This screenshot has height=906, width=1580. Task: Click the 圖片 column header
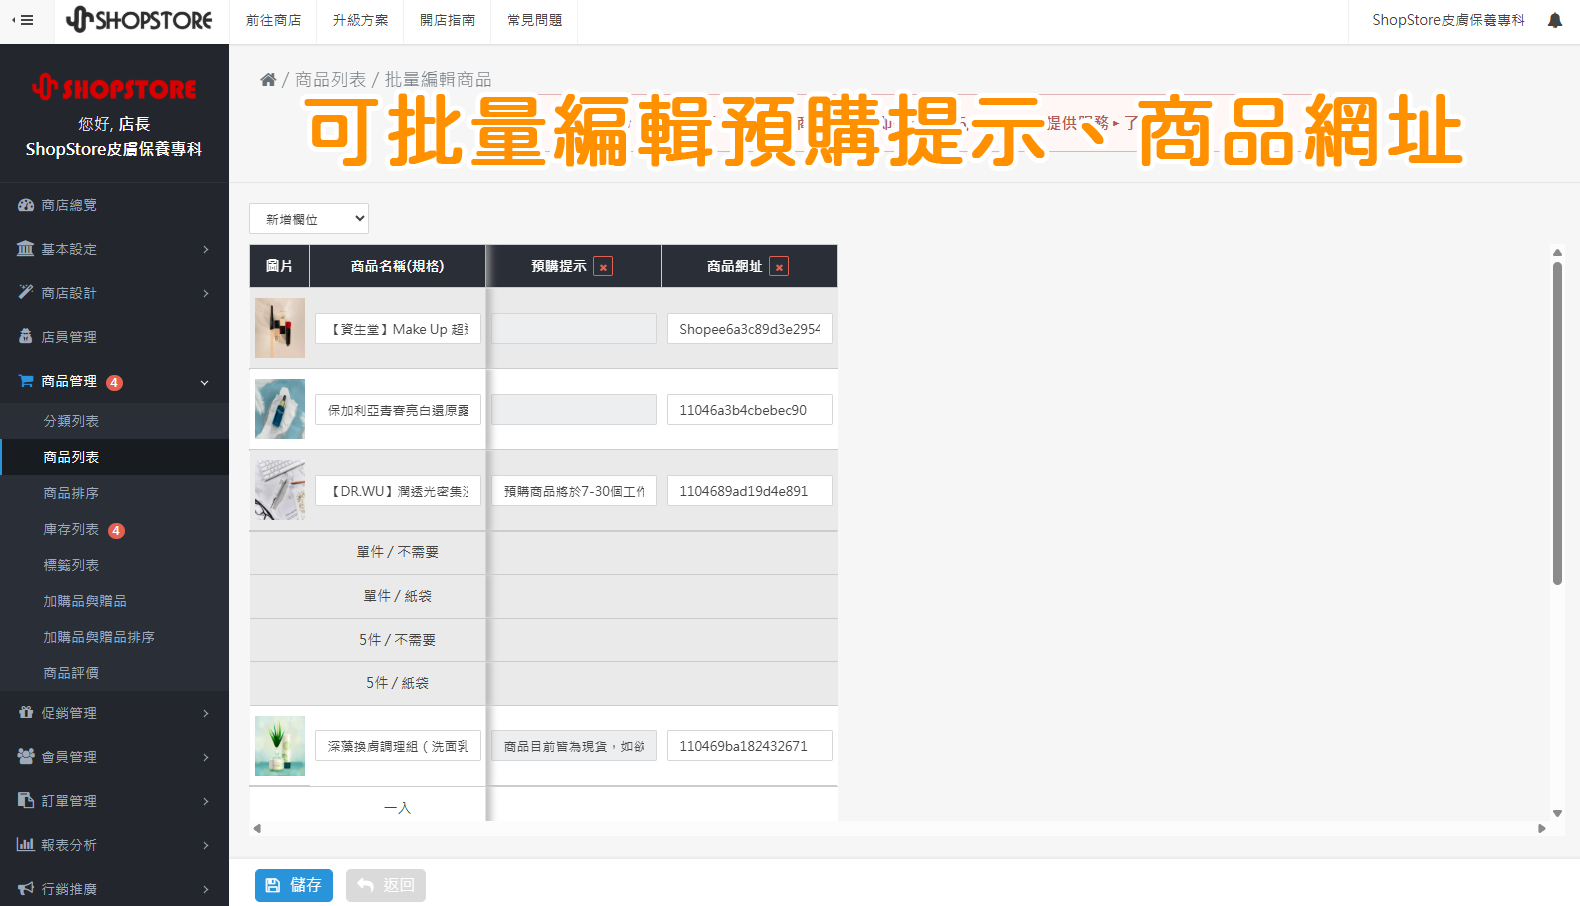click(279, 266)
